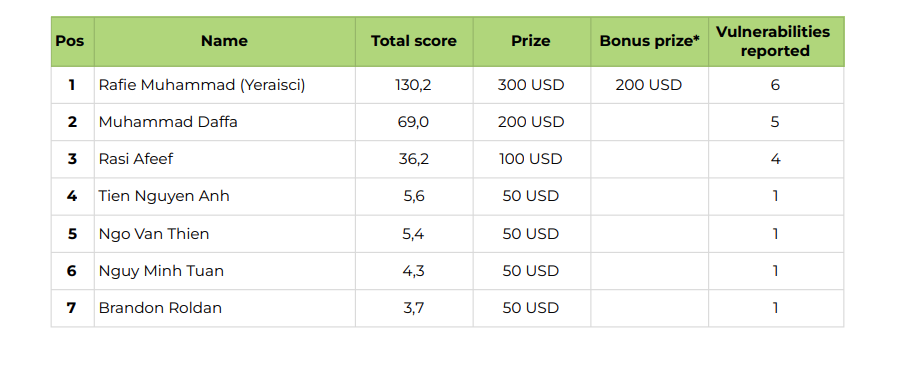Click the 130,2 total score value
The image size is (897, 365).
click(x=414, y=85)
